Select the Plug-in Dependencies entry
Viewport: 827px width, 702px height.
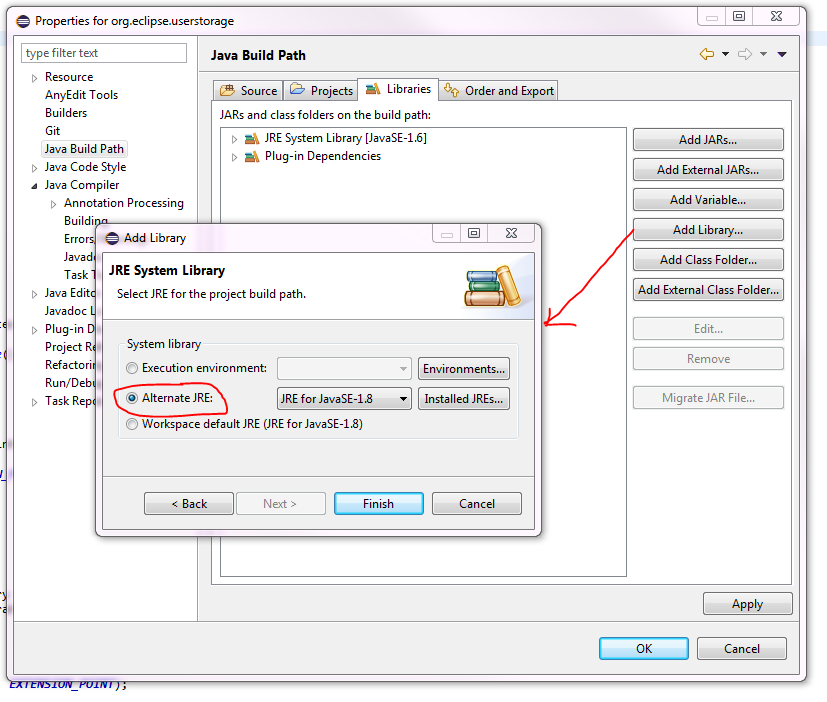click(323, 156)
